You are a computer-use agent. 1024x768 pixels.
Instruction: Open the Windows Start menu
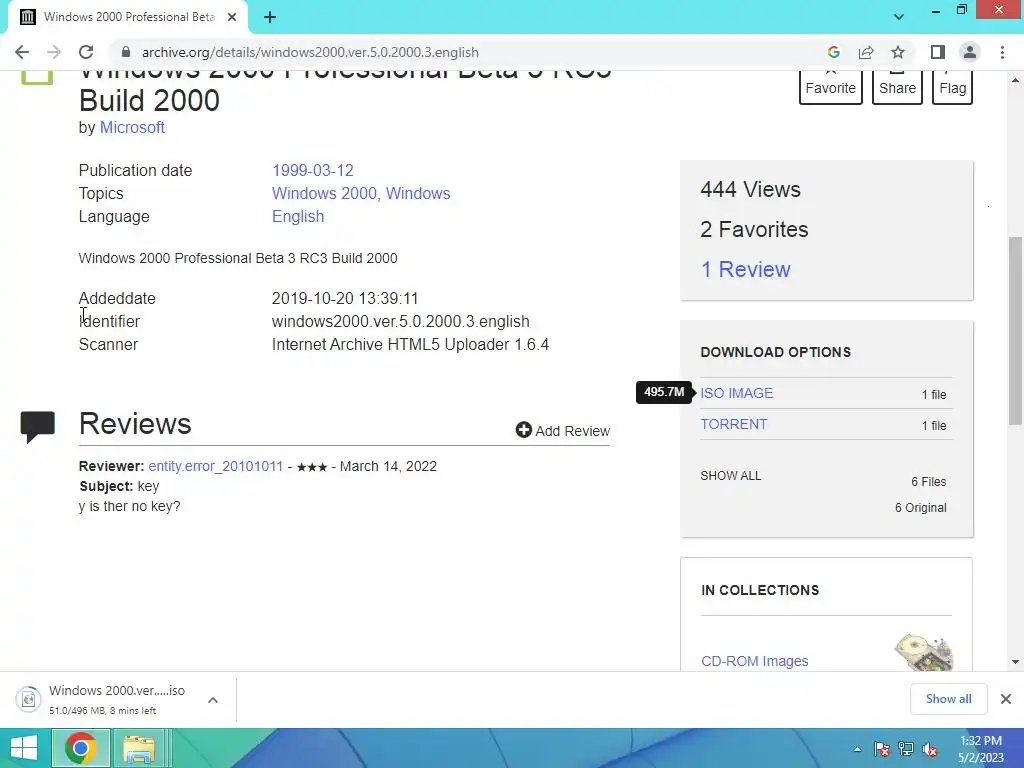pos(24,748)
